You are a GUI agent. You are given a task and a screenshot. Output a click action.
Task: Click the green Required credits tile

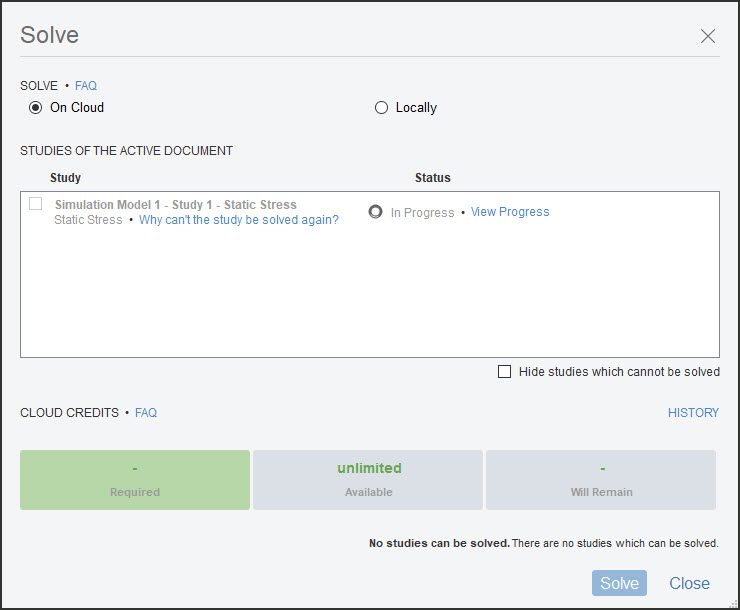pyautogui.click(x=135, y=480)
